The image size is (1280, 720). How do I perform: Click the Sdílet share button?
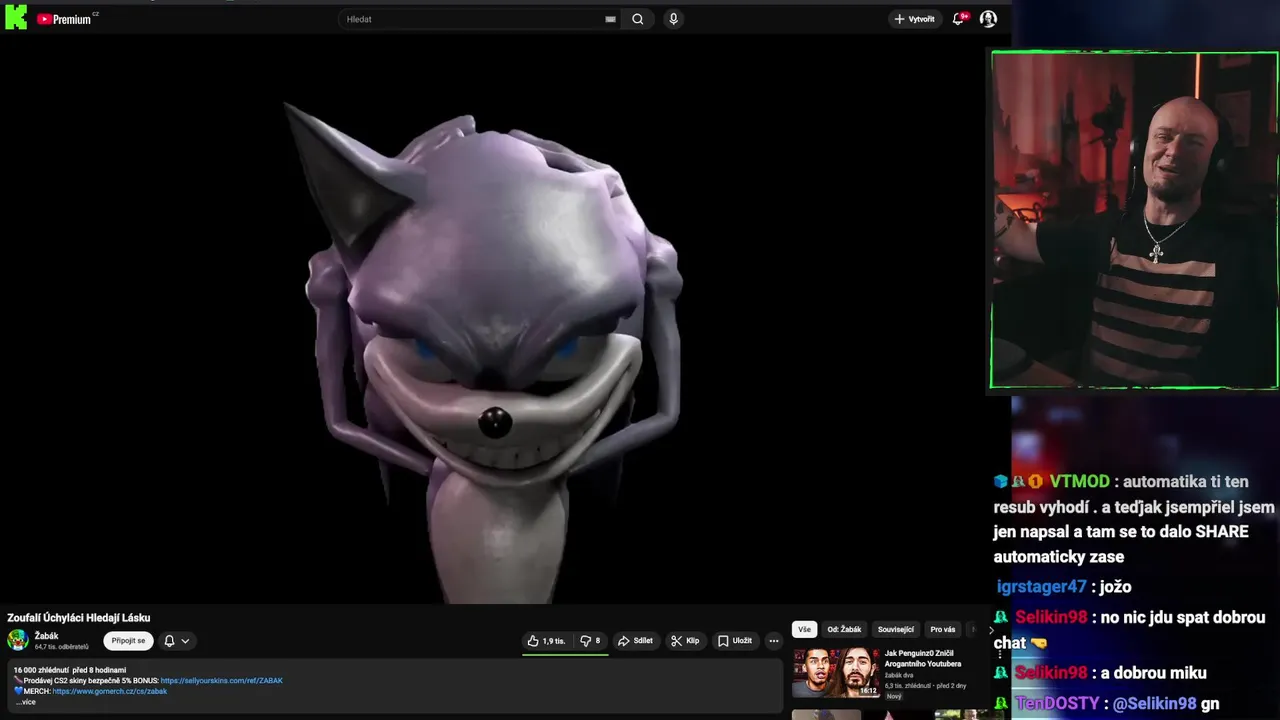tap(636, 641)
